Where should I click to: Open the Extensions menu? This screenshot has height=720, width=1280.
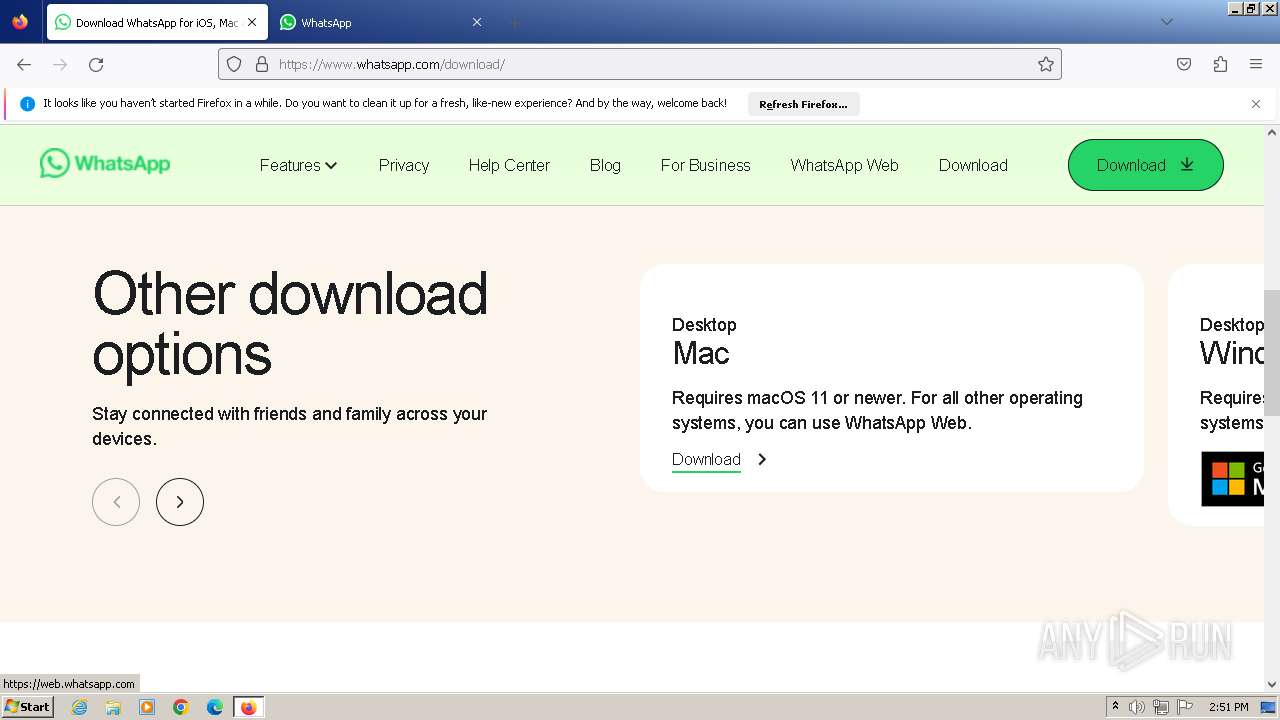coord(1220,64)
